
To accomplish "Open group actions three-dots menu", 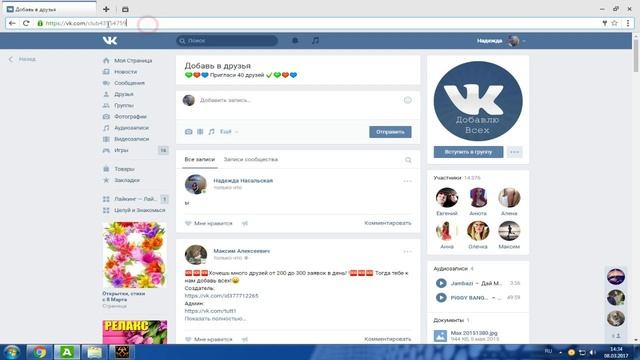I will click(x=514, y=152).
